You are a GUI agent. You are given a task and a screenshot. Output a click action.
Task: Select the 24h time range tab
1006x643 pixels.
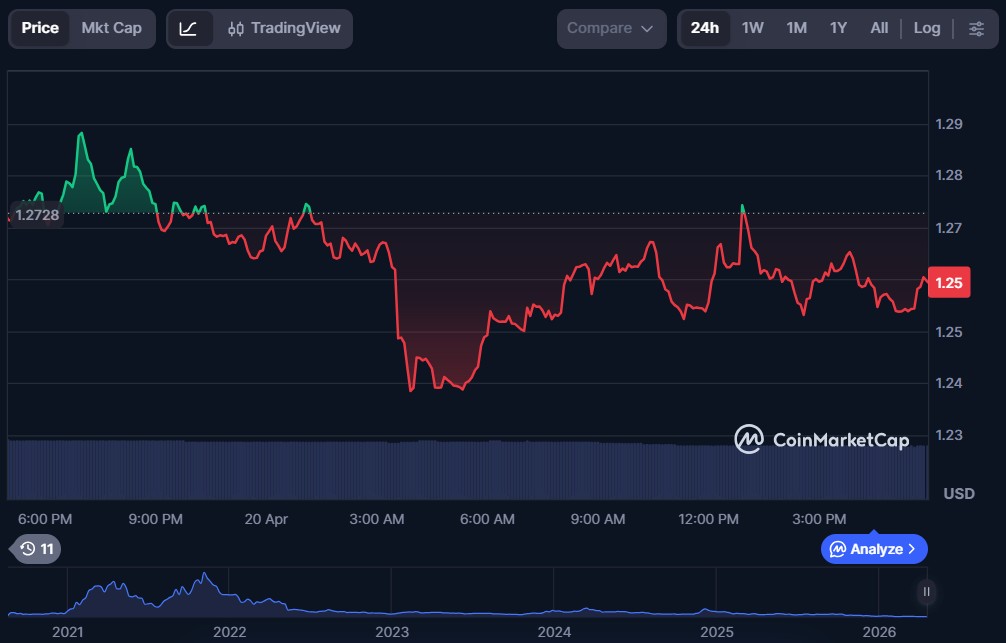tap(704, 28)
